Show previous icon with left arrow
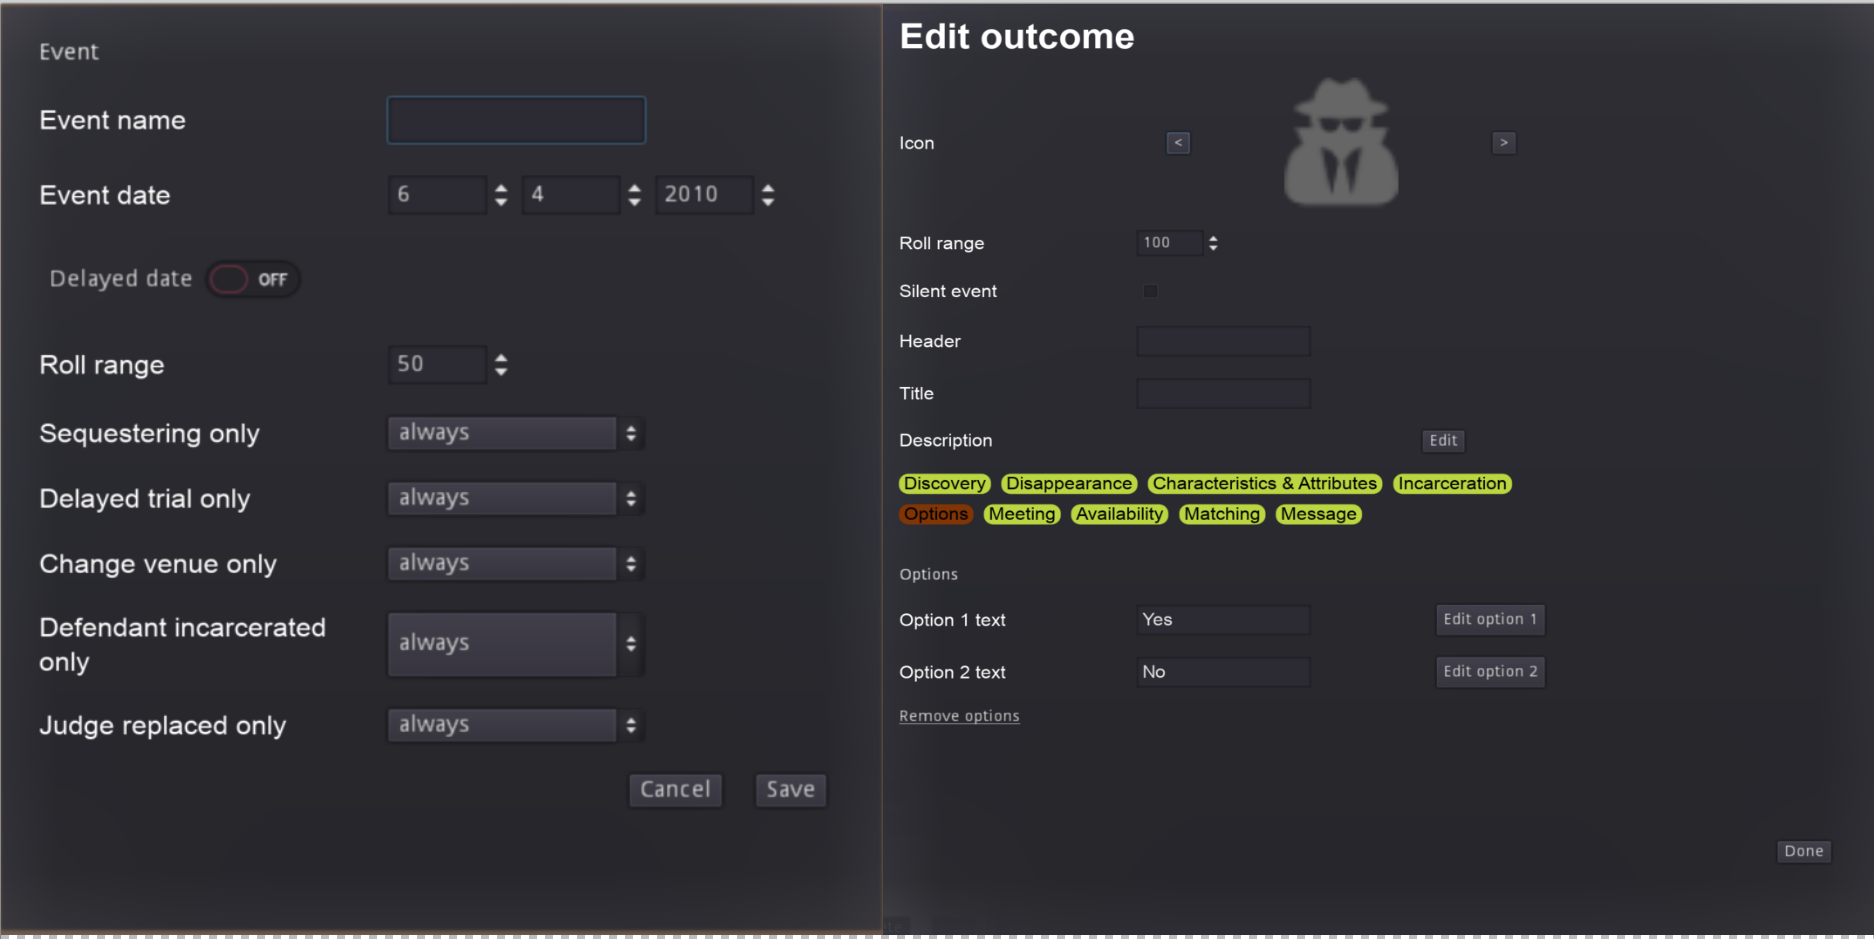The height and width of the screenshot is (939, 1874). click(x=1178, y=143)
